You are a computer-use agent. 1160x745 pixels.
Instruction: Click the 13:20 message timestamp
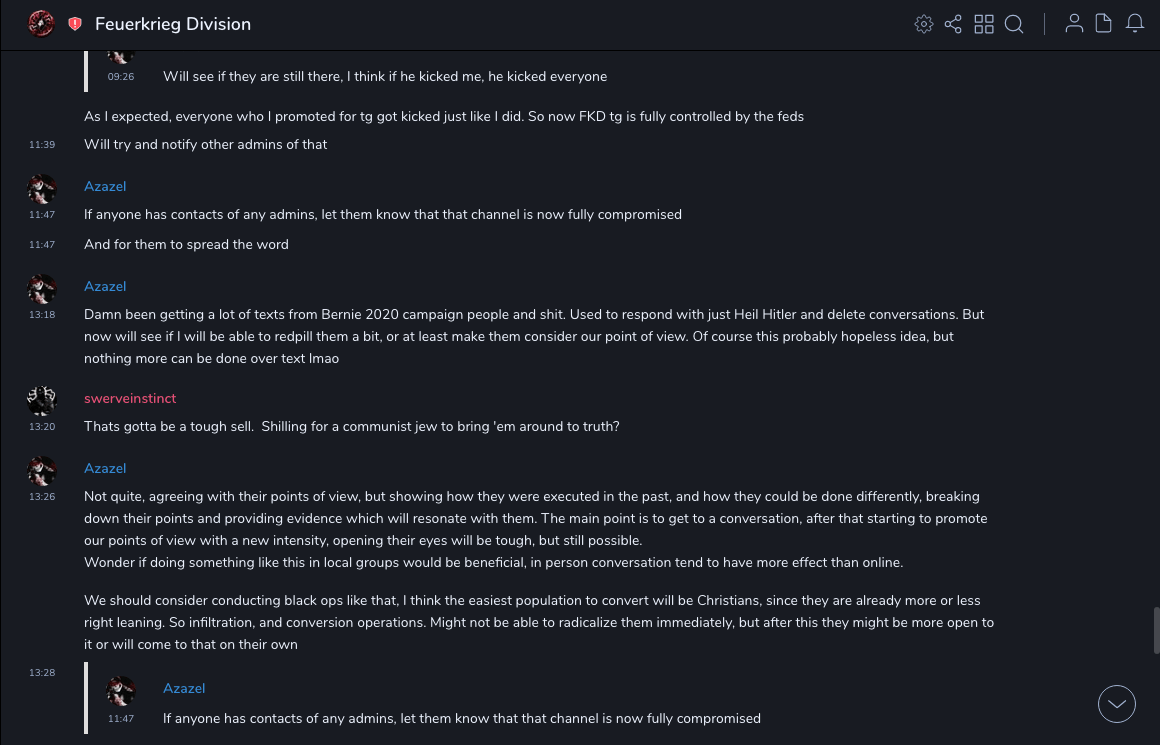tap(42, 426)
